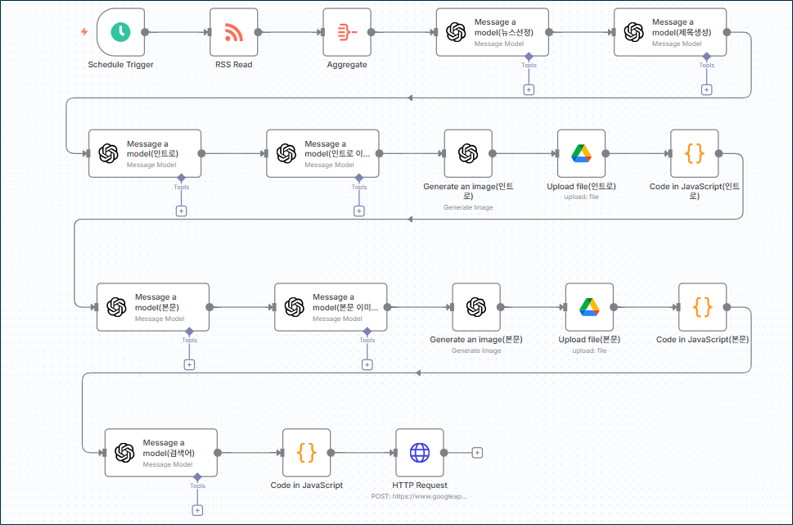Select Message a model(본문 이미... node
Image resolution: width=793 pixels, height=525 pixels.
click(x=331, y=307)
